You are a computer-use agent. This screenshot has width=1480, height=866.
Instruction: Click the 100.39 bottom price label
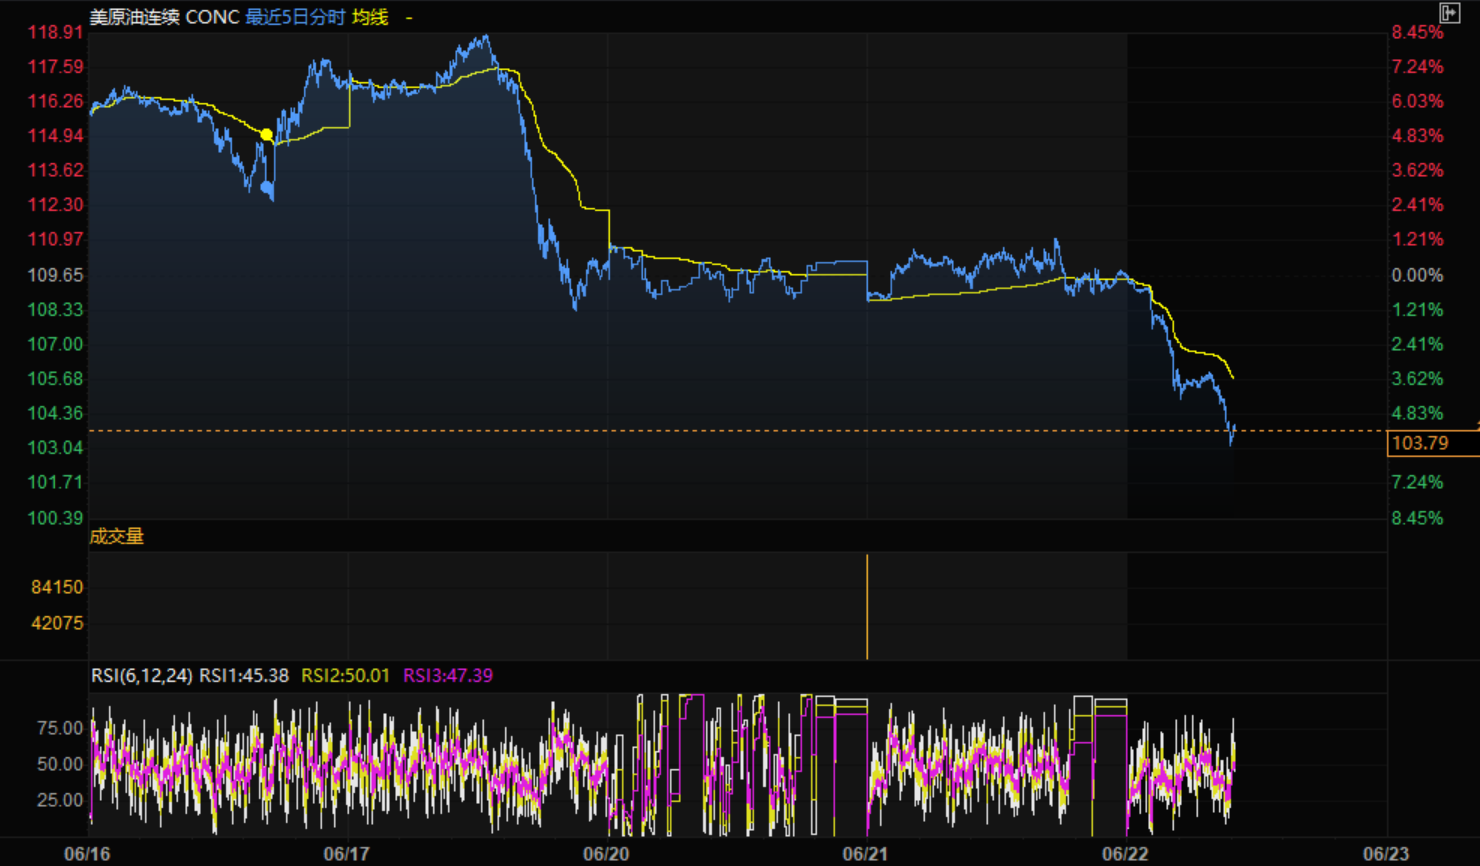point(56,517)
